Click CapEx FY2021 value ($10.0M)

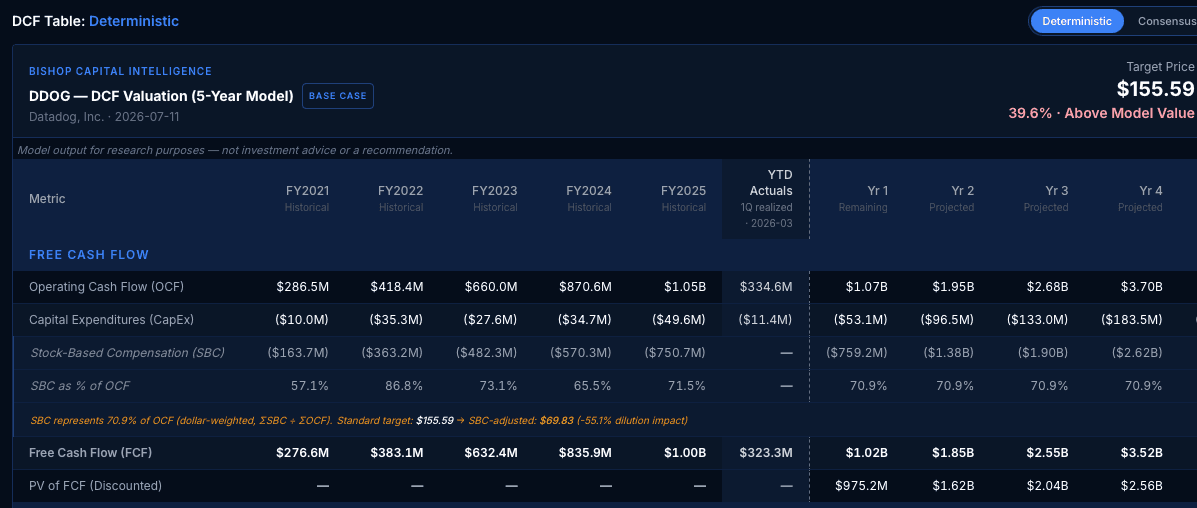(x=302, y=320)
